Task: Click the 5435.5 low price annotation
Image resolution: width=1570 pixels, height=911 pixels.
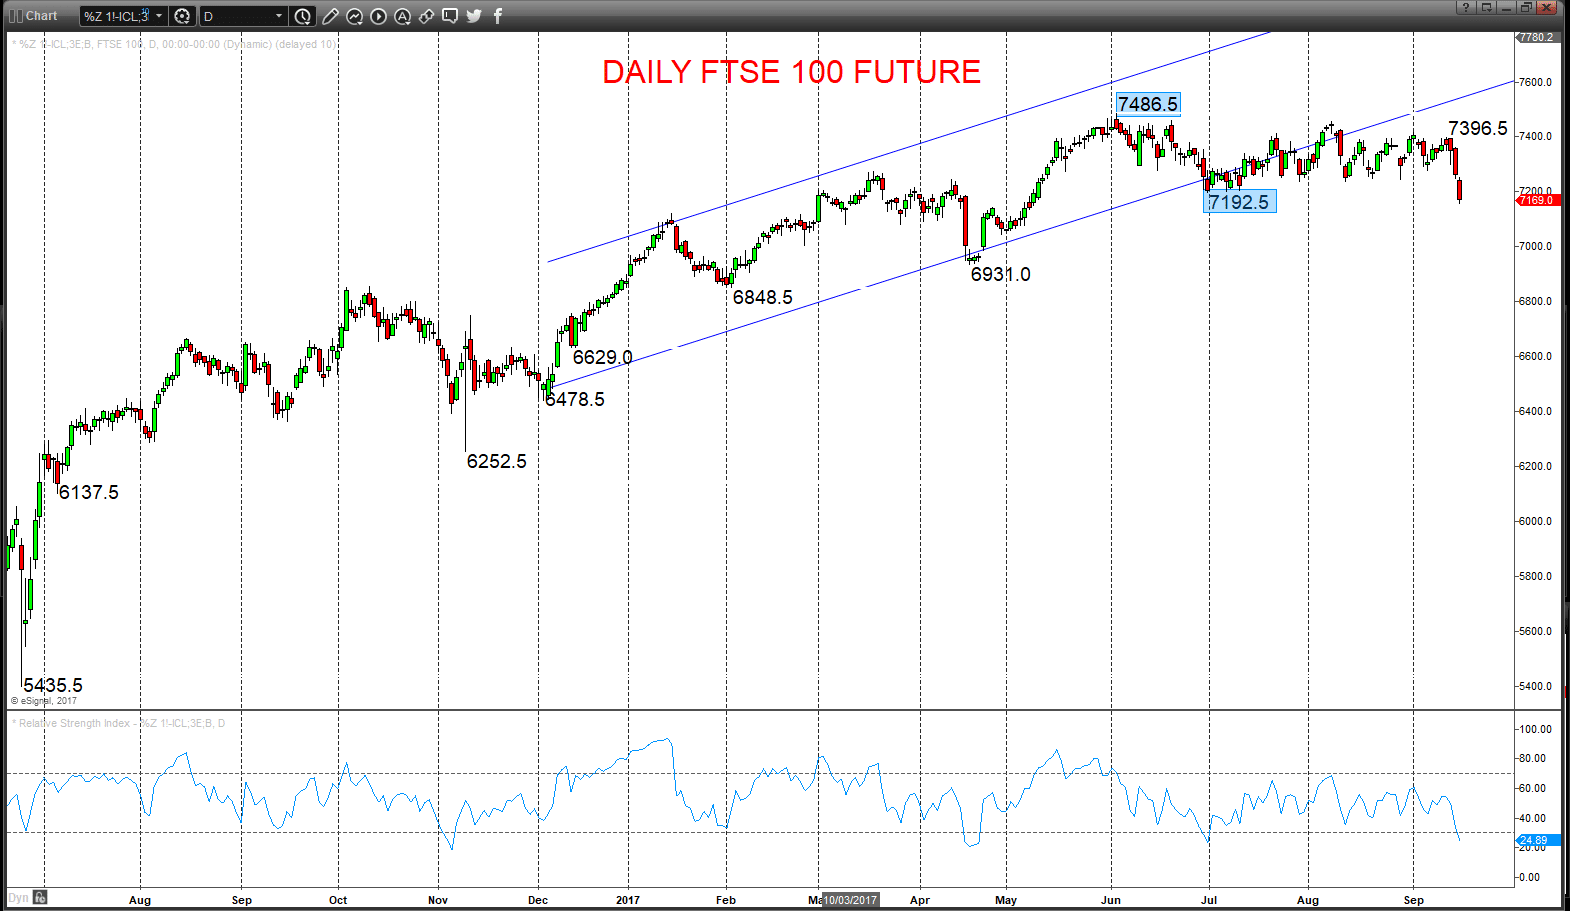Action: click(53, 685)
